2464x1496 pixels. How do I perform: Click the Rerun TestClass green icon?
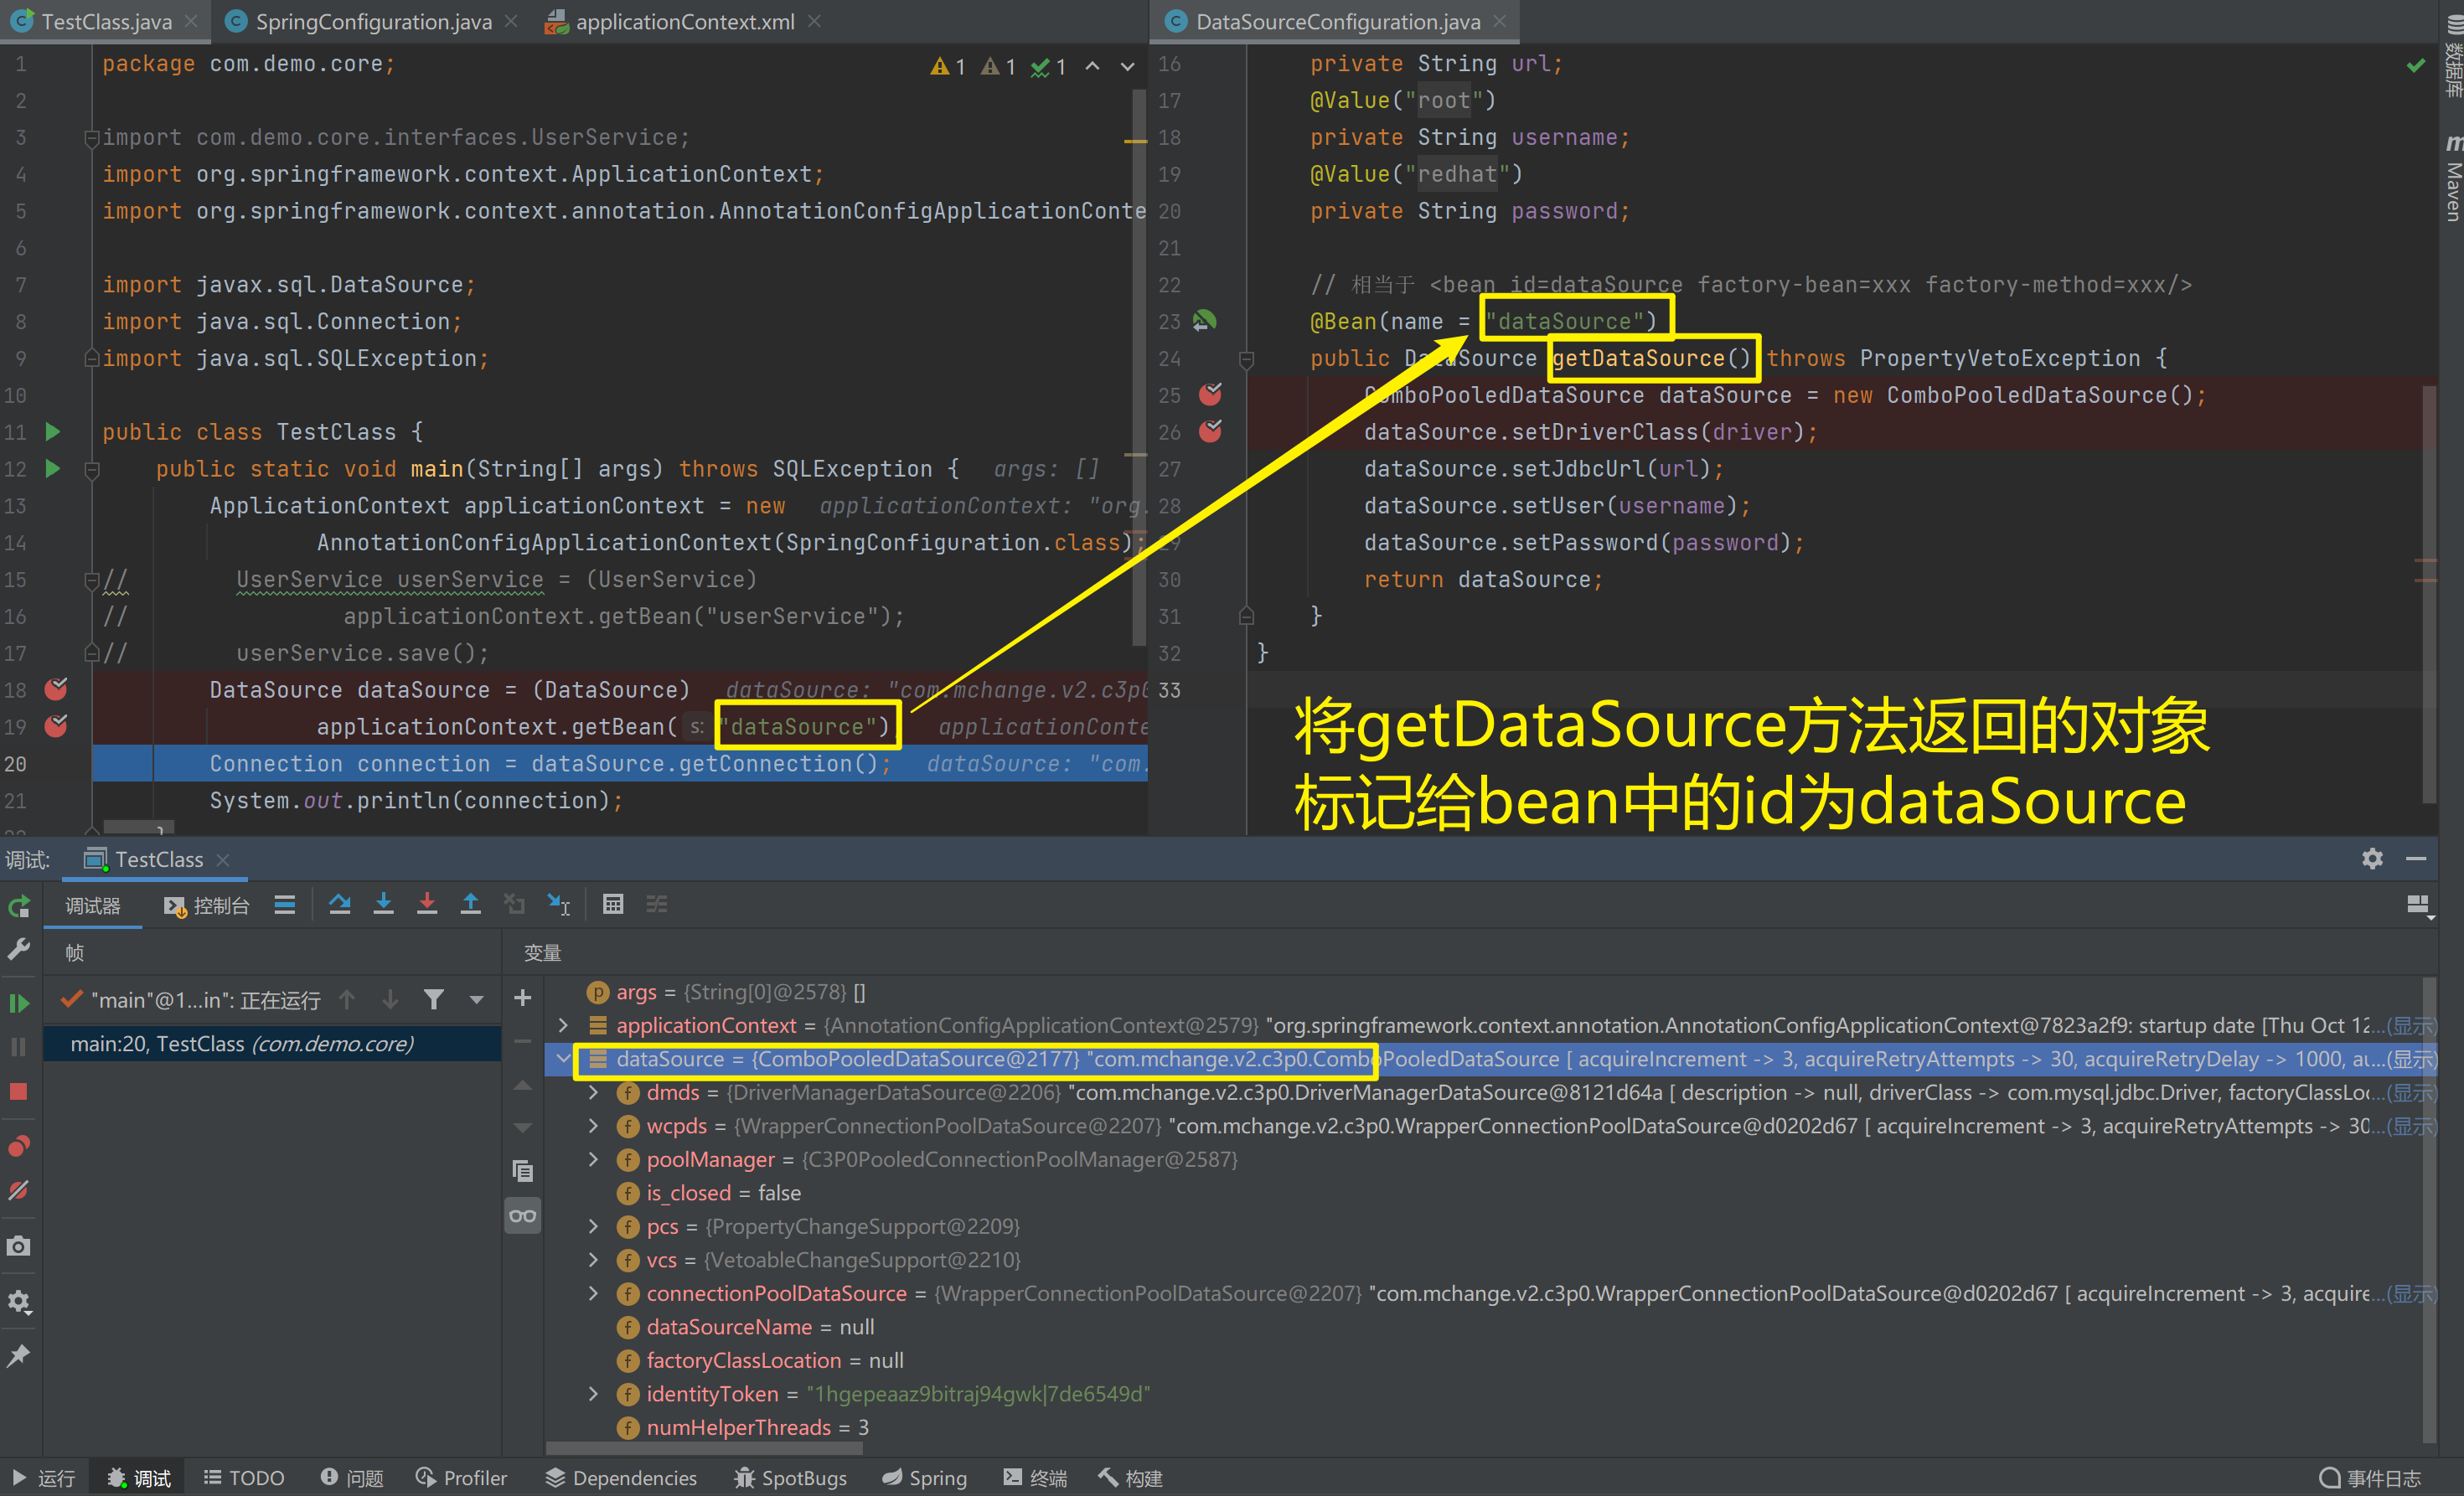[19, 906]
